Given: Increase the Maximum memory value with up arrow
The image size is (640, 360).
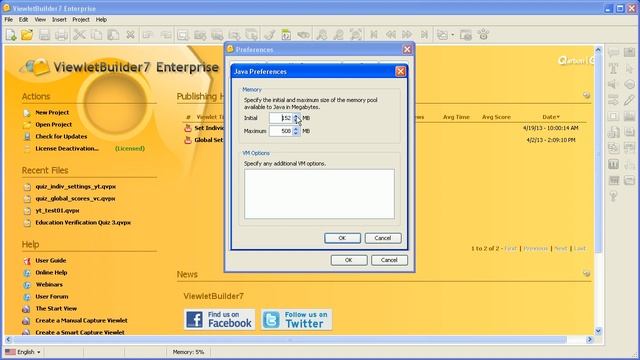Looking at the screenshot, I should coord(296,129).
